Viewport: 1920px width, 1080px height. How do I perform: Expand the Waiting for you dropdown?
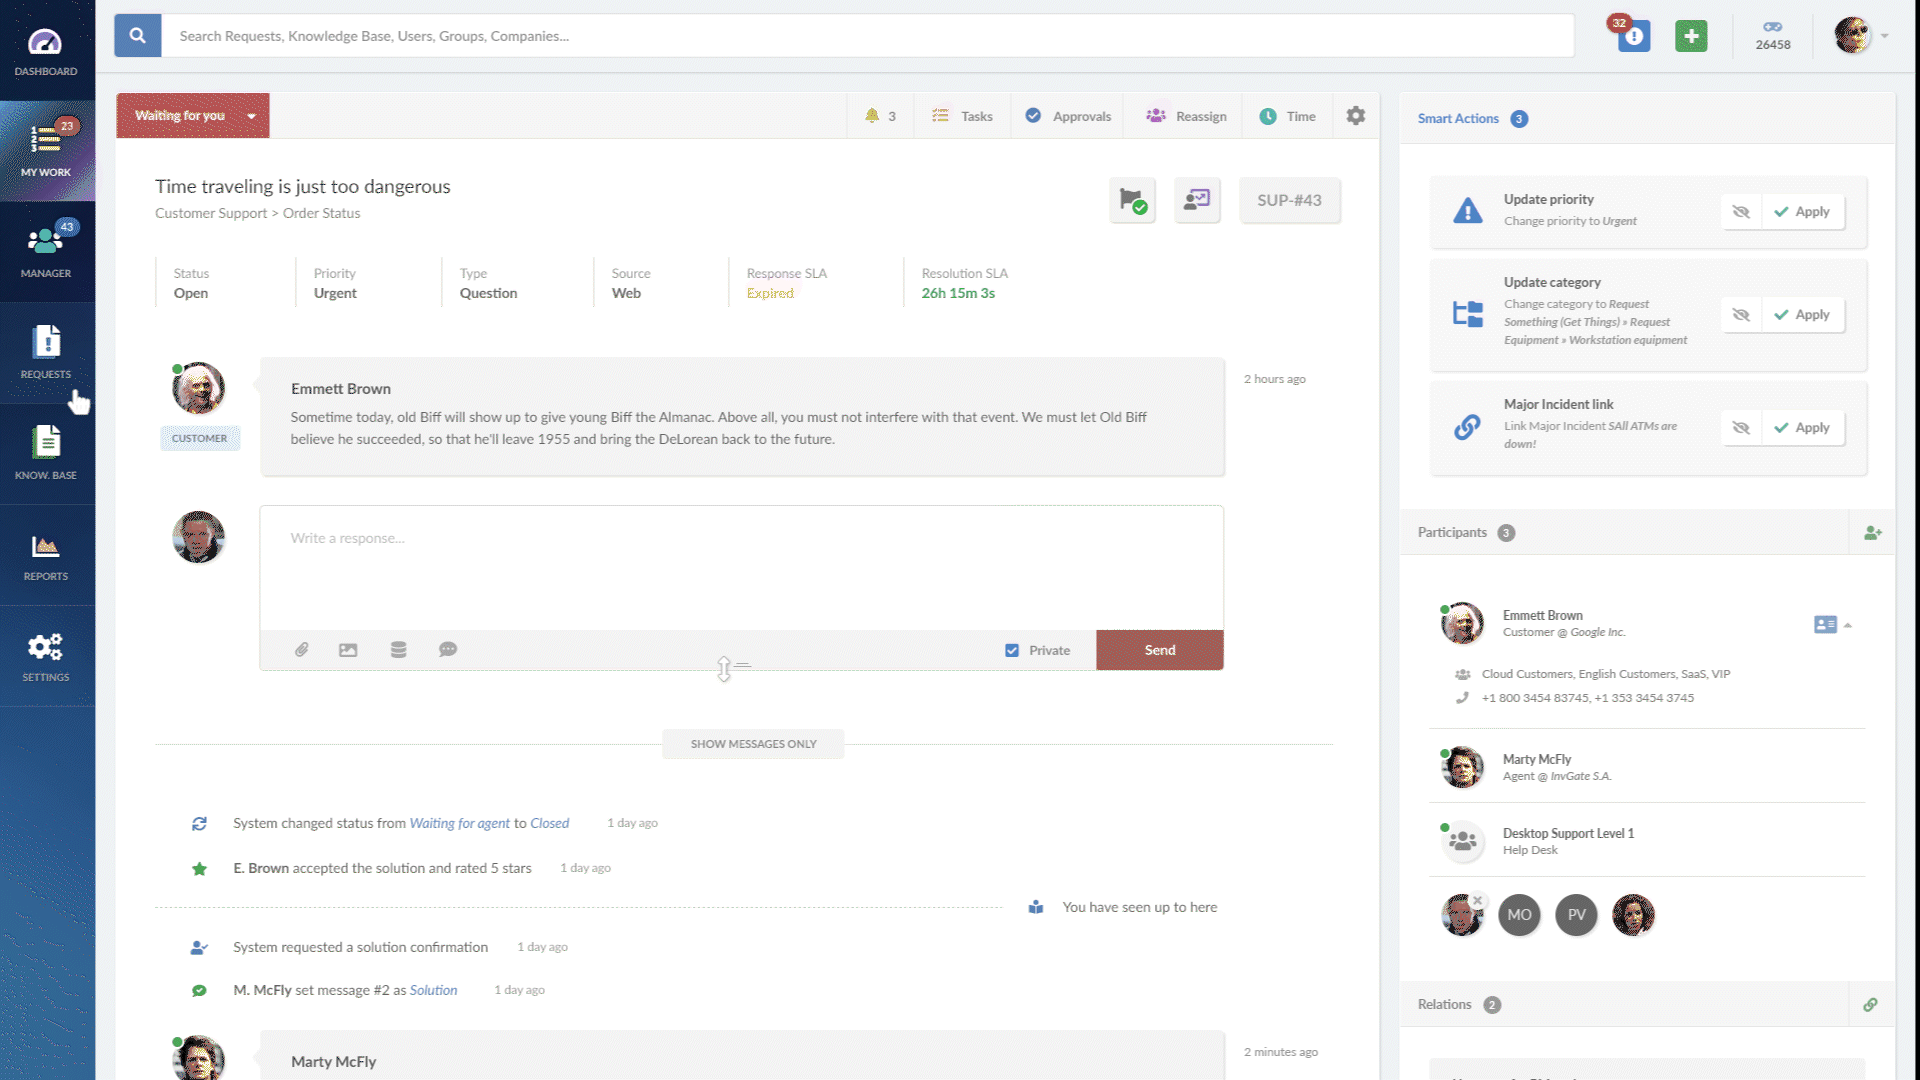pyautogui.click(x=251, y=116)
